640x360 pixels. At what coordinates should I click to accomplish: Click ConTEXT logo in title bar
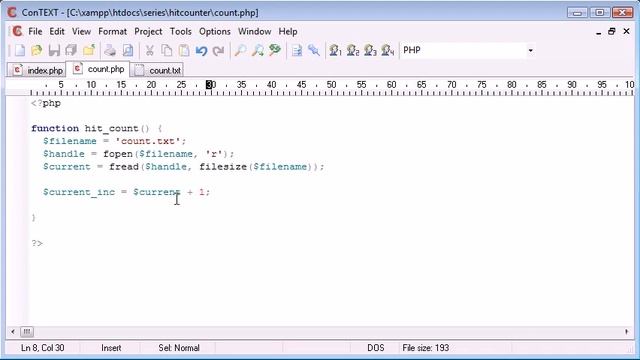tap(12, 13)
